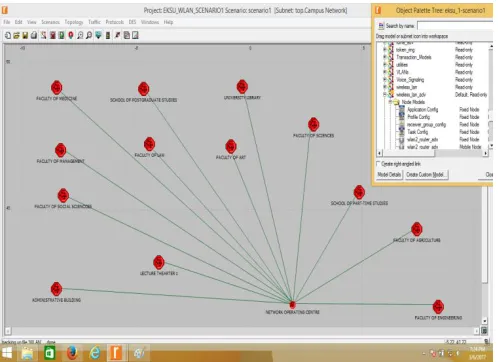The image size is (498, 362).
Task: Click the Zoom out magnifier icon
Action: tap(89, 35)
